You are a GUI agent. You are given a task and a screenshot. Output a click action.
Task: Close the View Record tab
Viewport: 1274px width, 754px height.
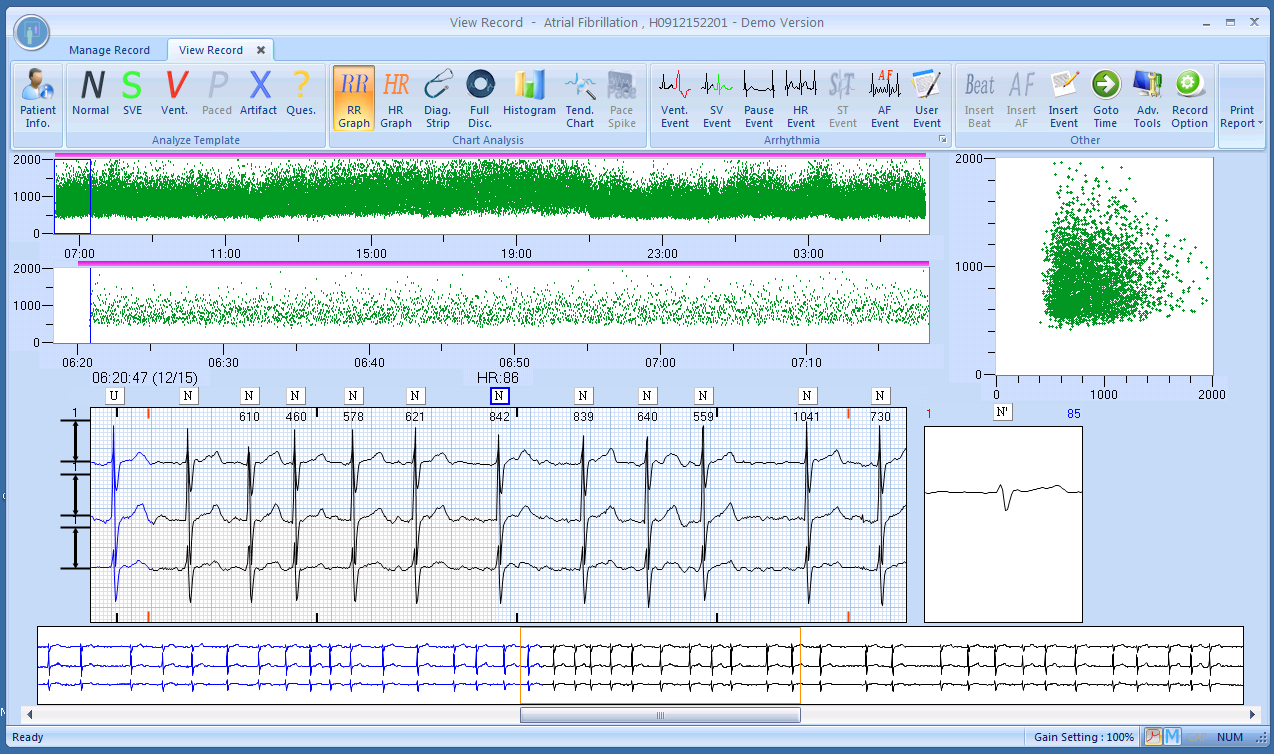[261, 50]
